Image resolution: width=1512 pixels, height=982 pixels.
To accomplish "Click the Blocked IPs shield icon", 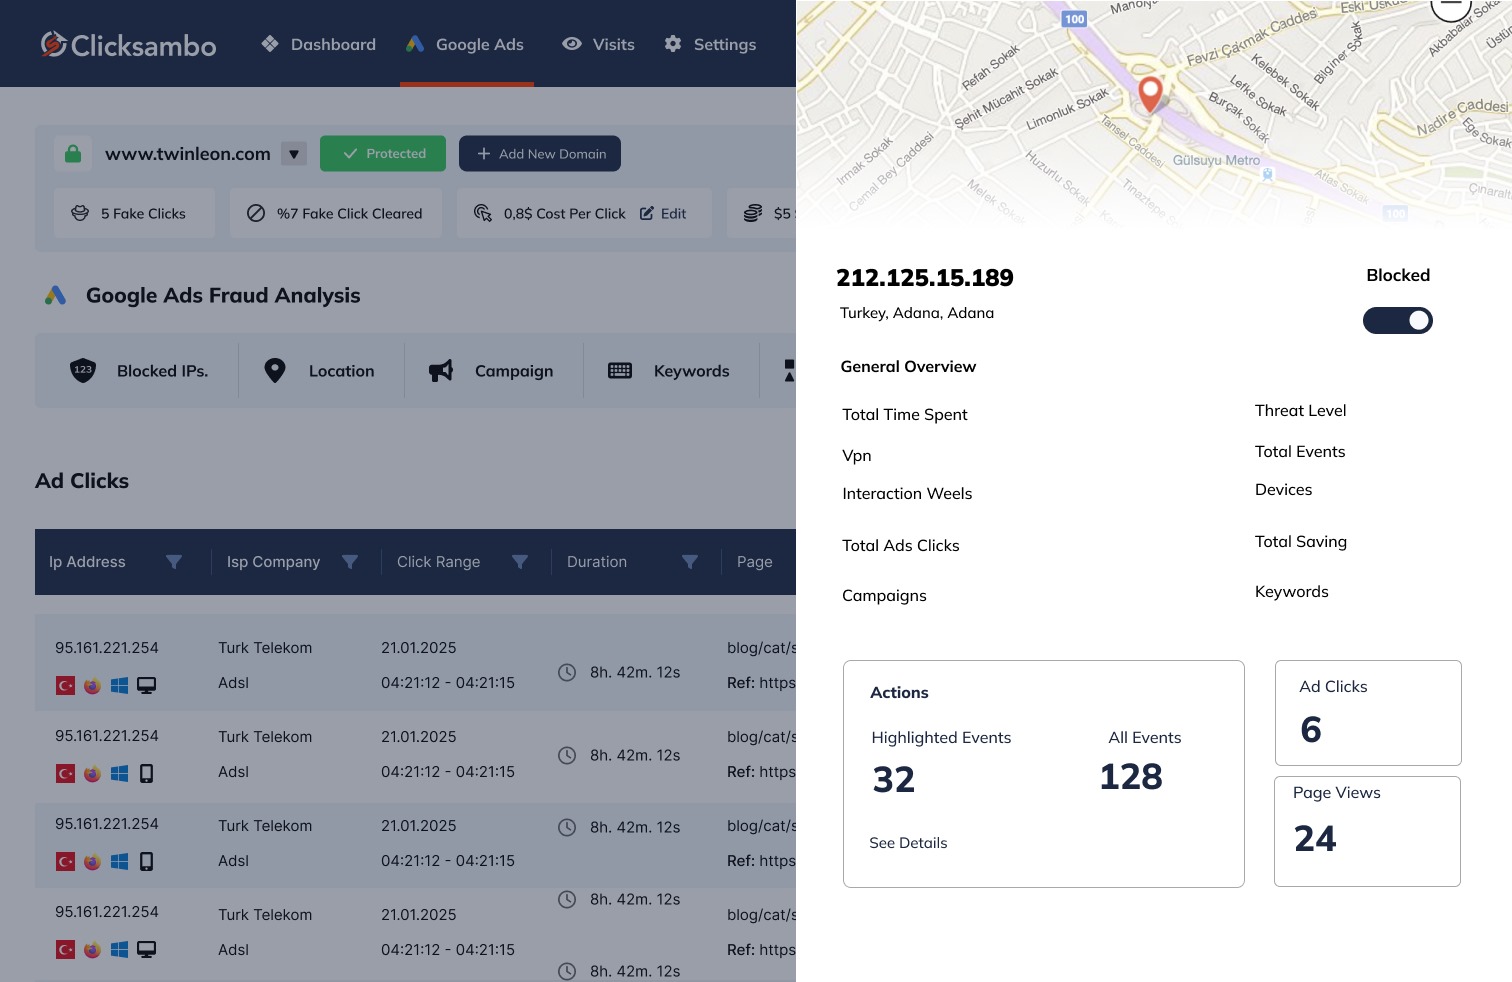I will (x=83, y=370).
